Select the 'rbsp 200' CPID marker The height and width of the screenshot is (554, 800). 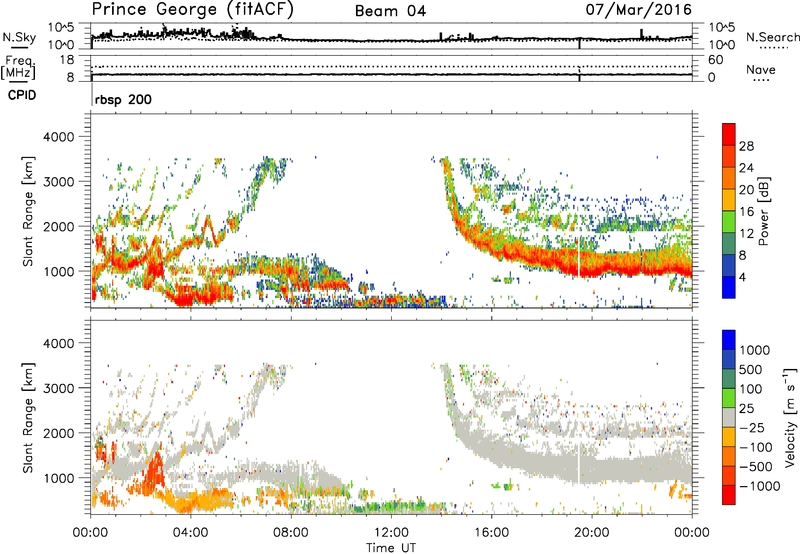click(123, 99)
